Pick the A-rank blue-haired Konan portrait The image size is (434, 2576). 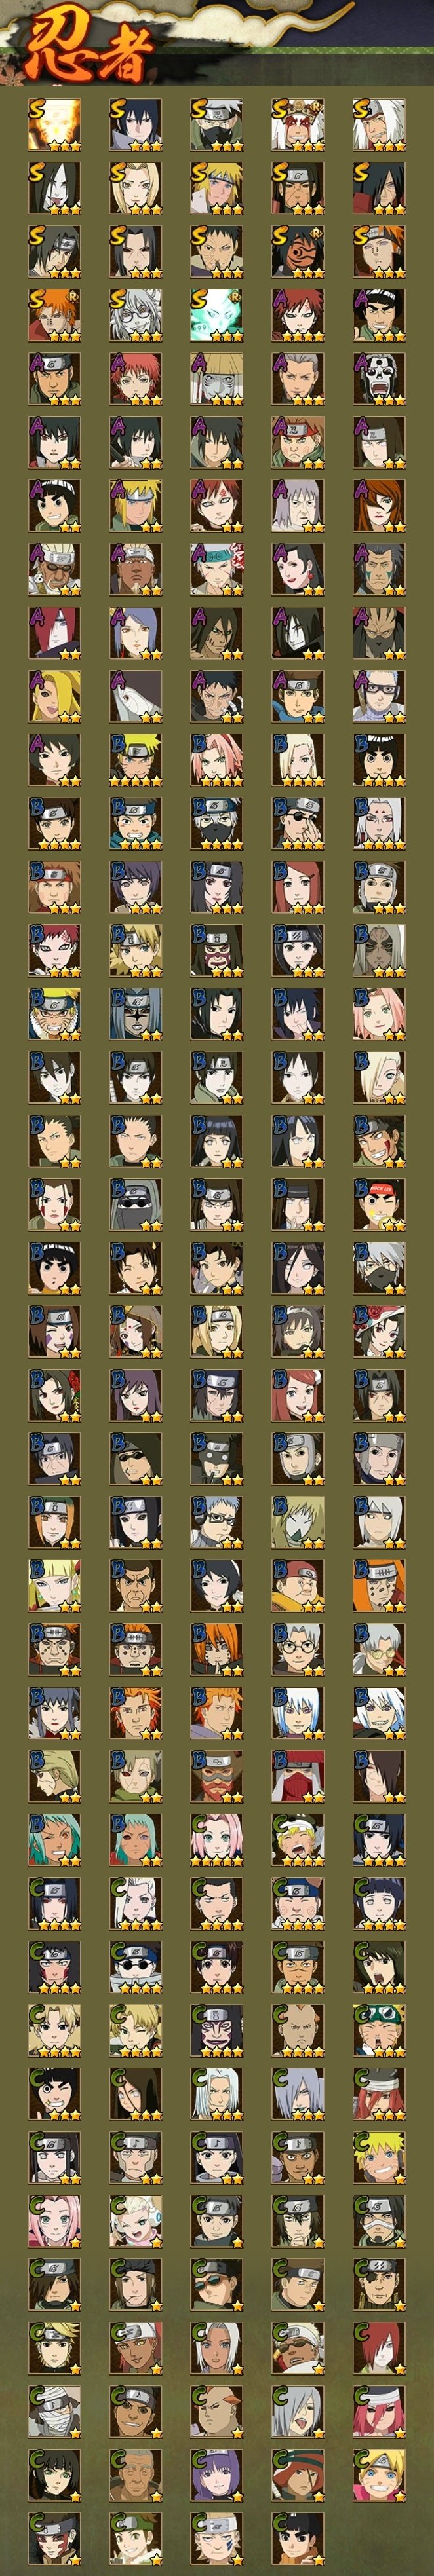(136, 633)
